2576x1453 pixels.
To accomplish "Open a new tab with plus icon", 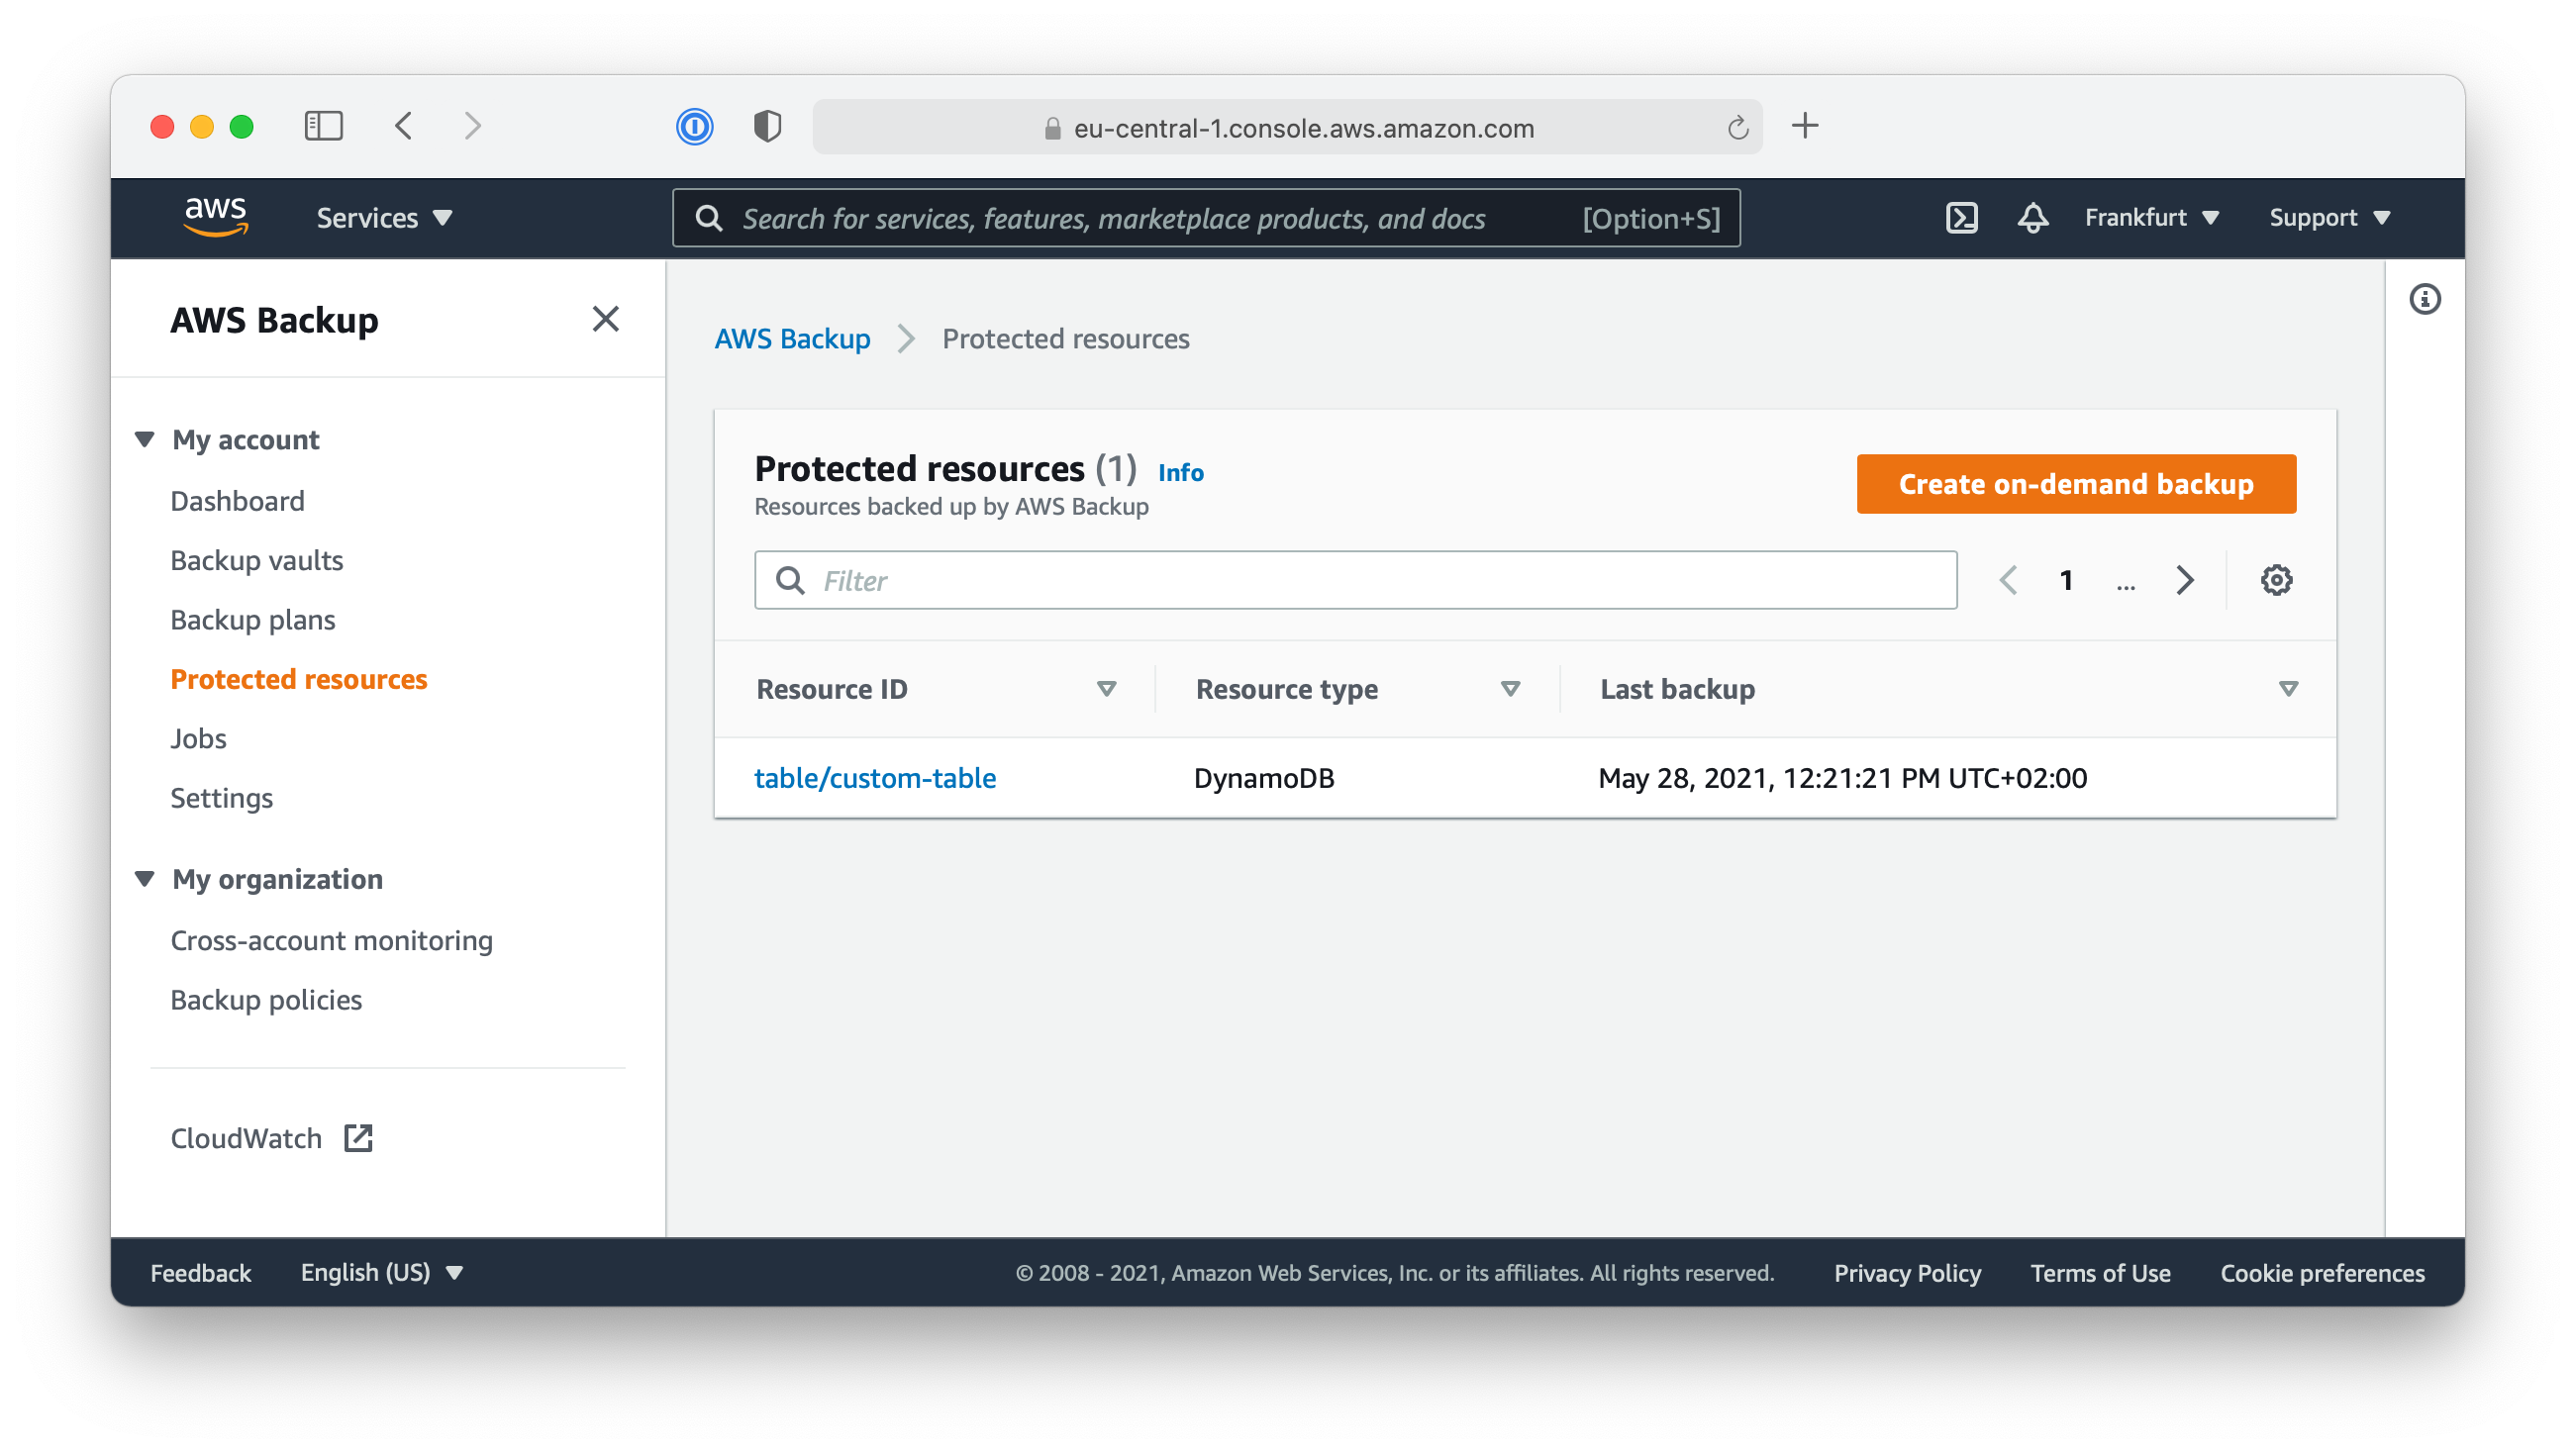I will 1805,126.
